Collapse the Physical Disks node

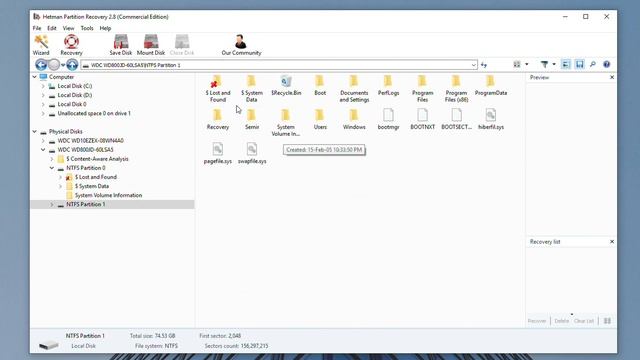coord(35,131)
